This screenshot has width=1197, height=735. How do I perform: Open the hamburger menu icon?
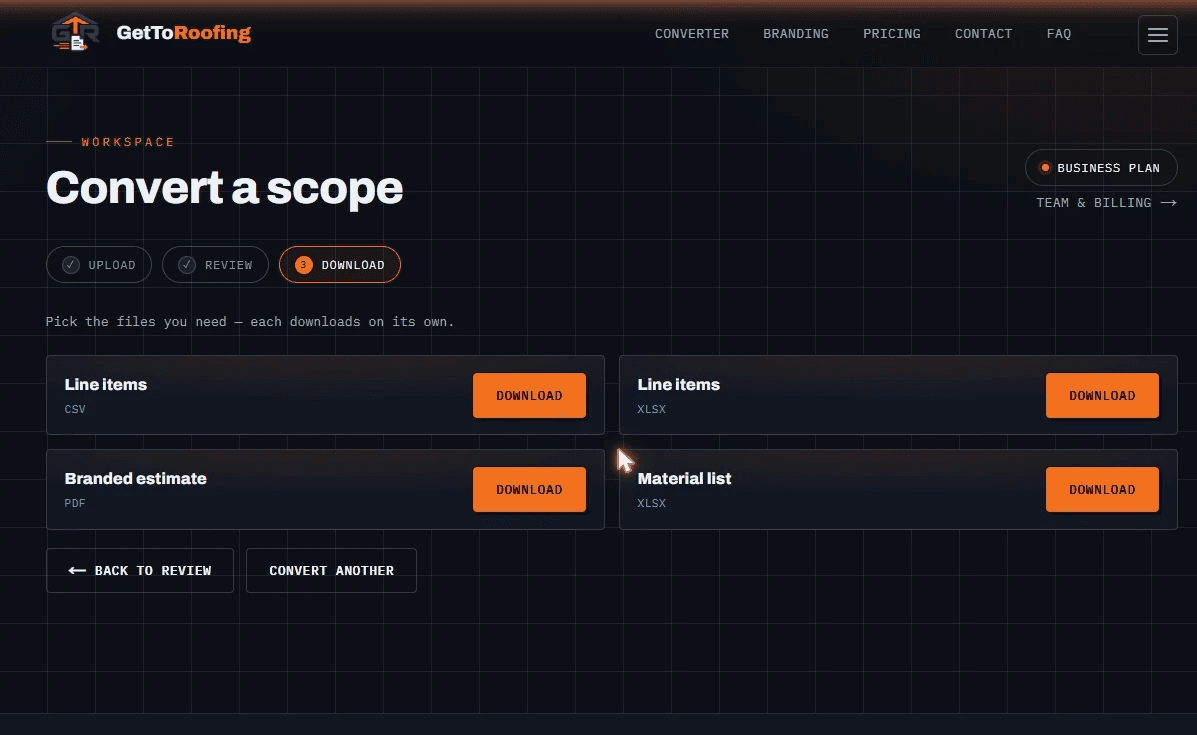pyautogui.click(x=1157, y=35)
